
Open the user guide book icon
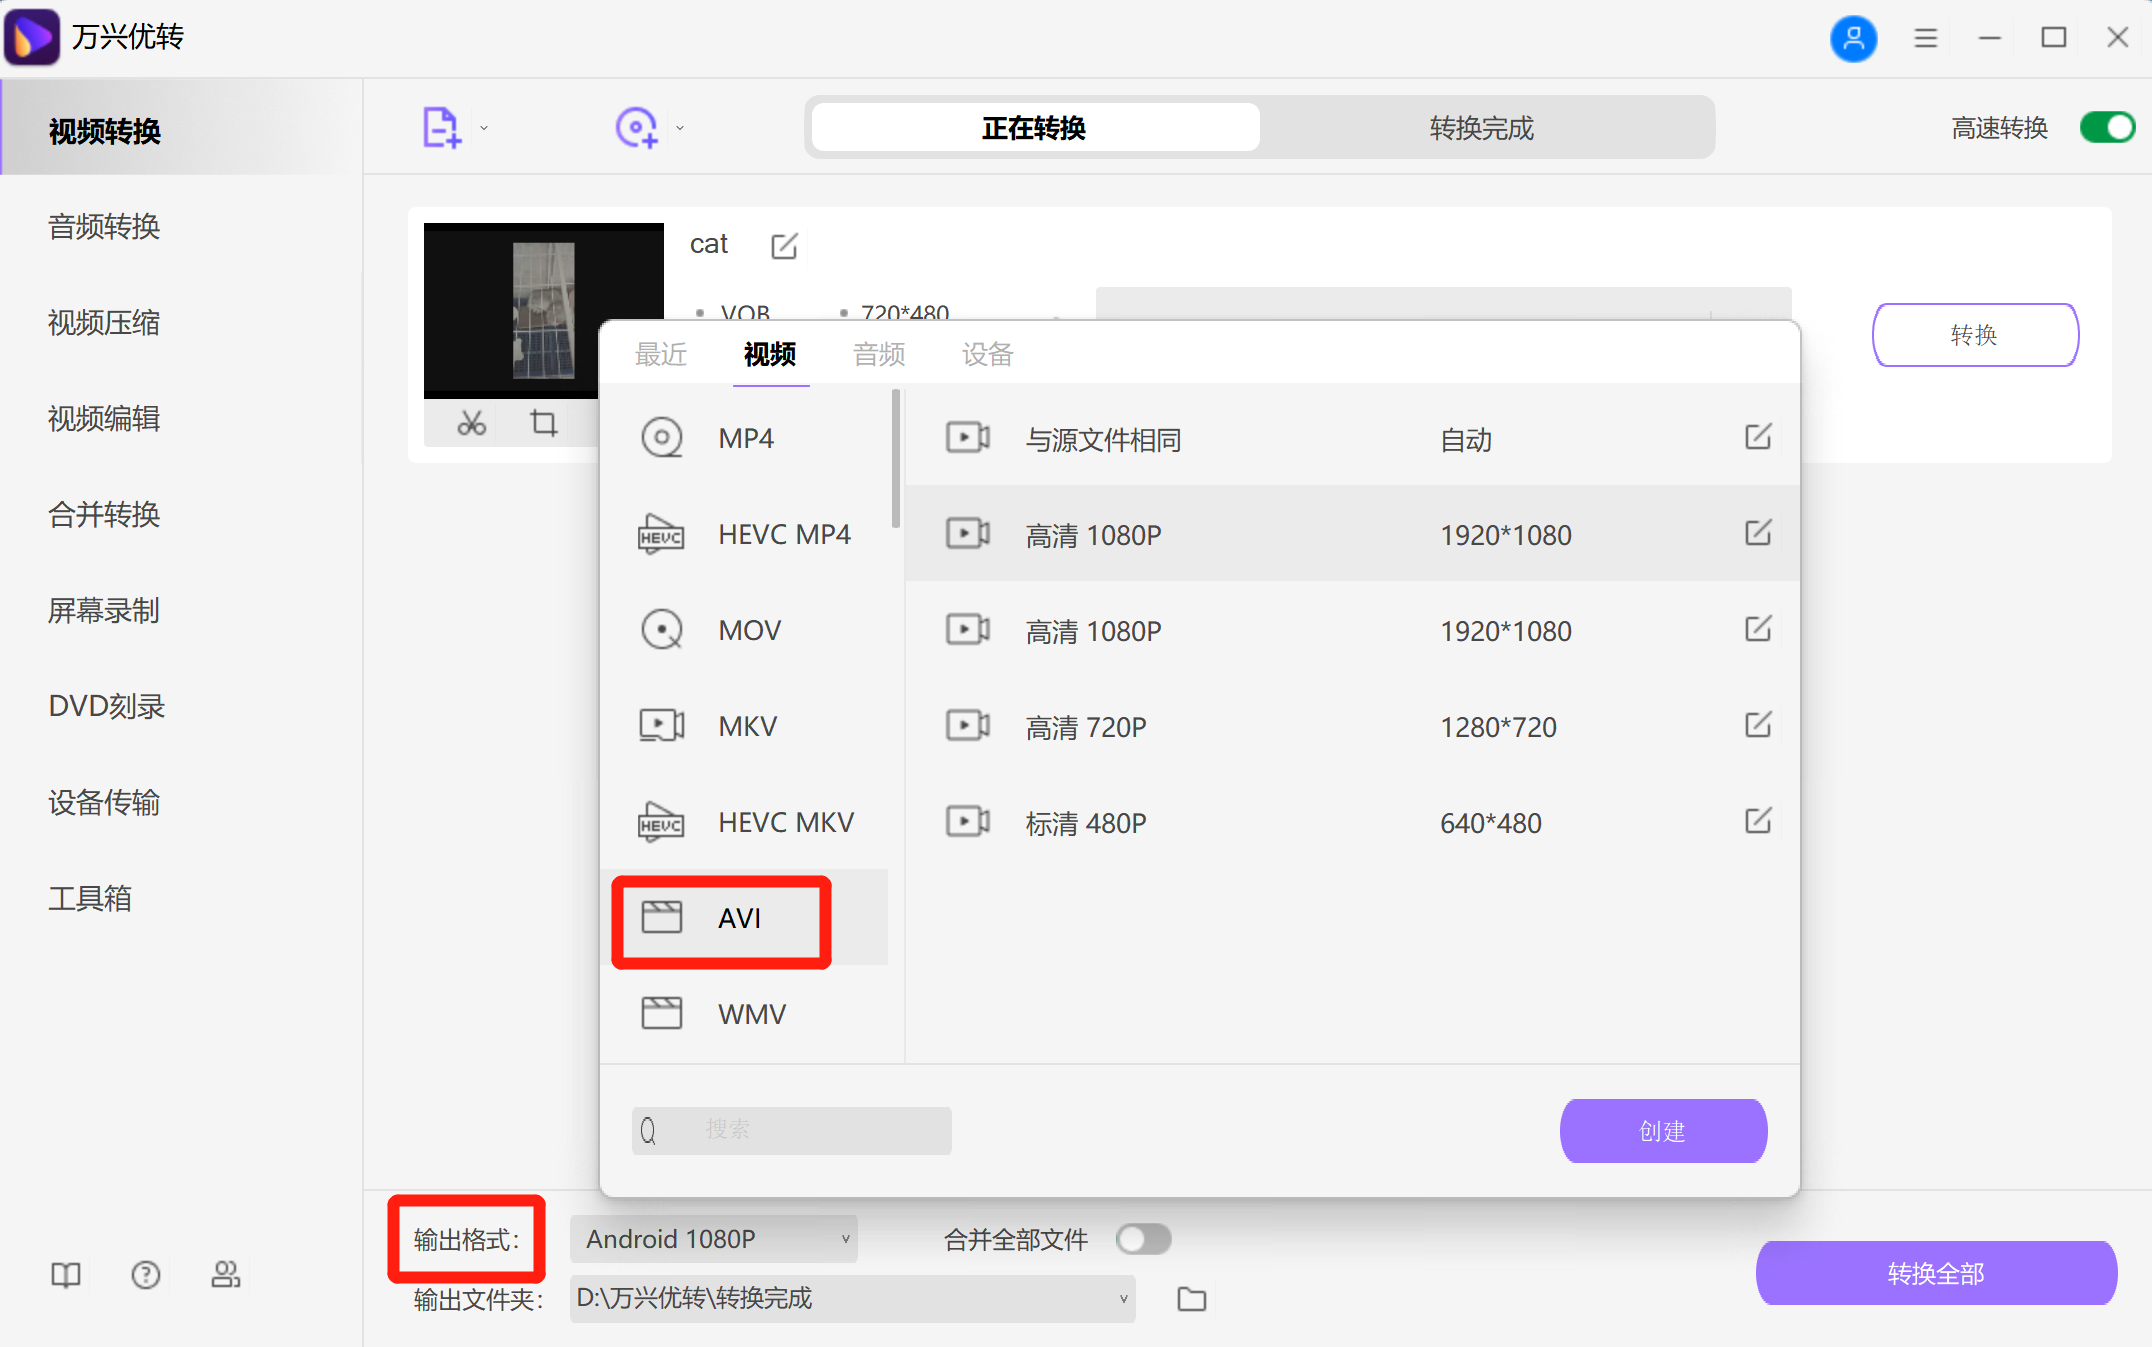click(x=64, y=1274)
